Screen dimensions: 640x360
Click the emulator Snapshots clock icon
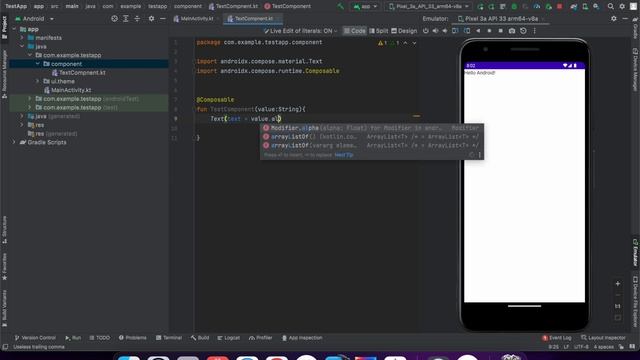pyautogui.click(x=523, y=31)
